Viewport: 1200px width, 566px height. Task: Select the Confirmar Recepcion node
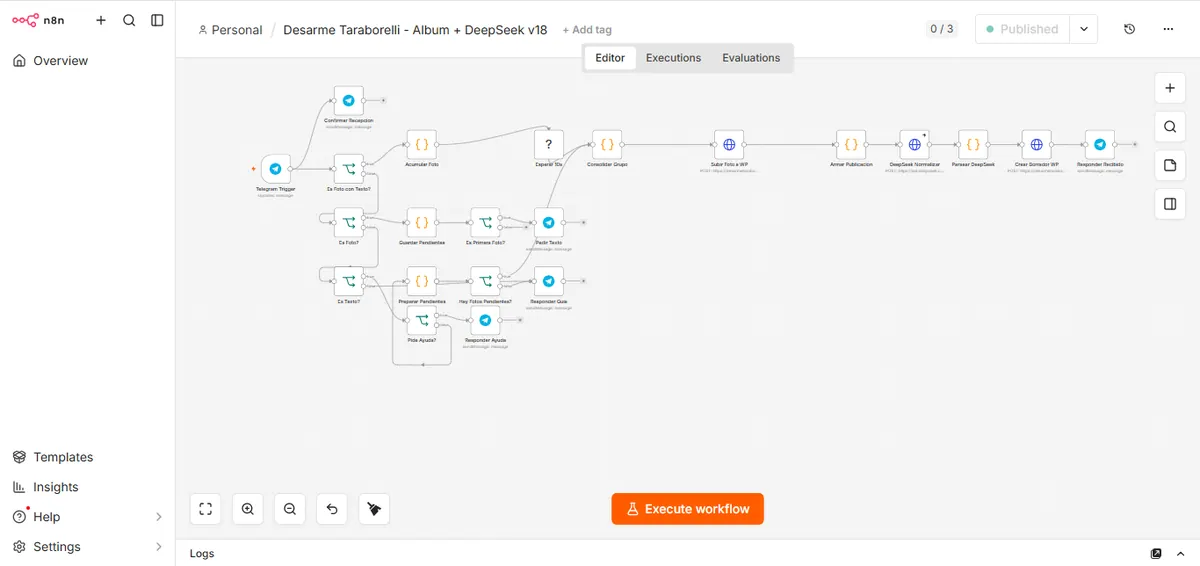[x=348, y=101]
